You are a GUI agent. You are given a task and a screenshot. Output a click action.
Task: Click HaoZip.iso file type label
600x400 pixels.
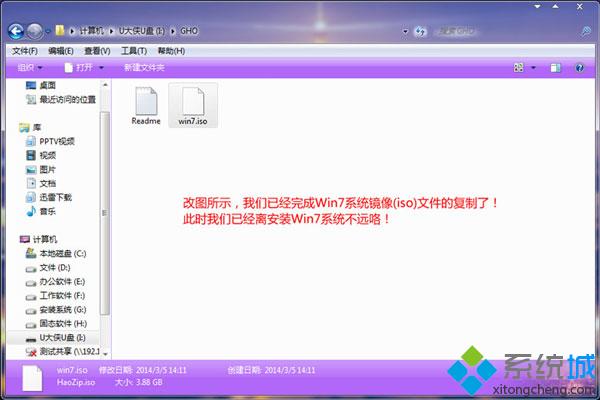click(76, 382)
